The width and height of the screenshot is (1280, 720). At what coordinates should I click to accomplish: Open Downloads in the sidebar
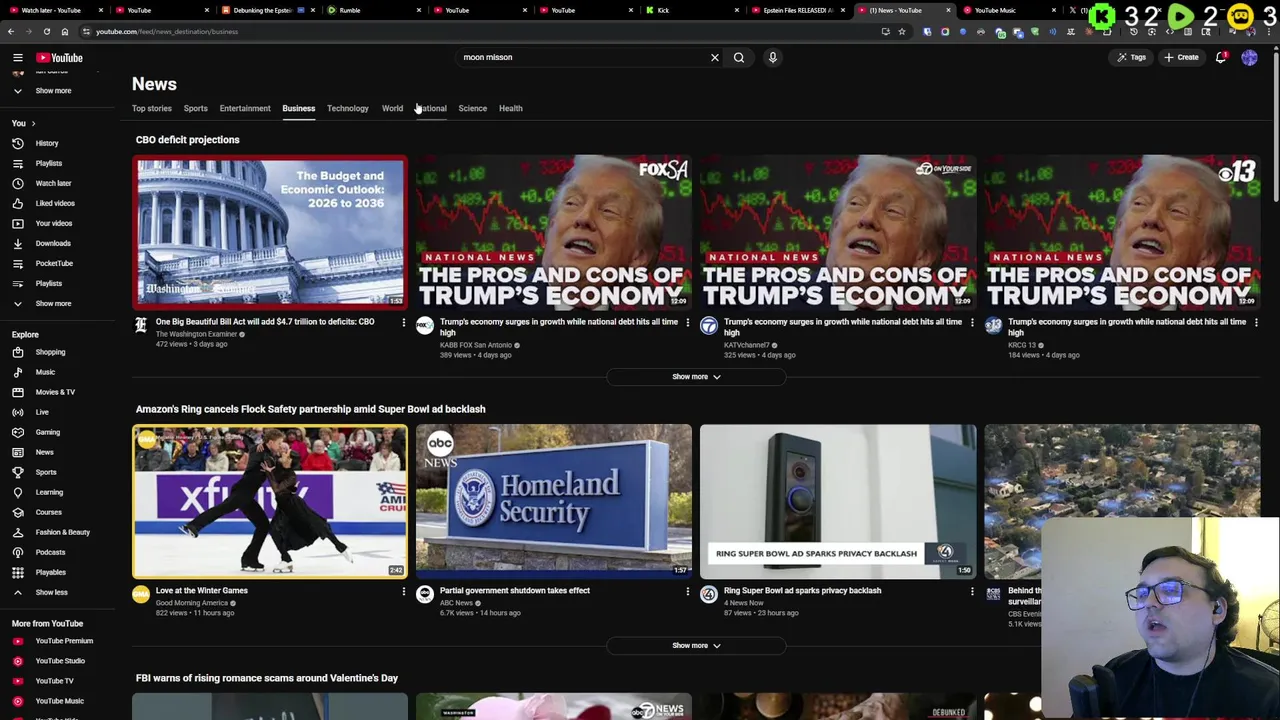[53, 243]
